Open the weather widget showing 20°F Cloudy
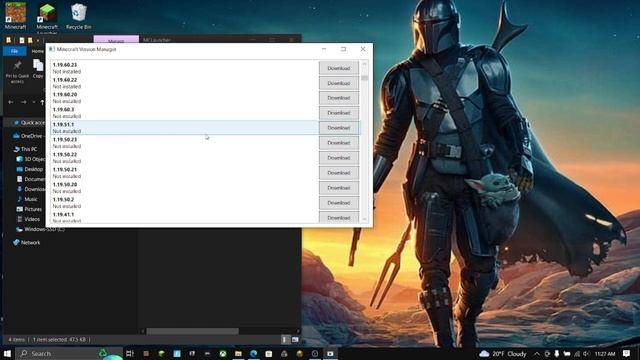 point(503,353)
